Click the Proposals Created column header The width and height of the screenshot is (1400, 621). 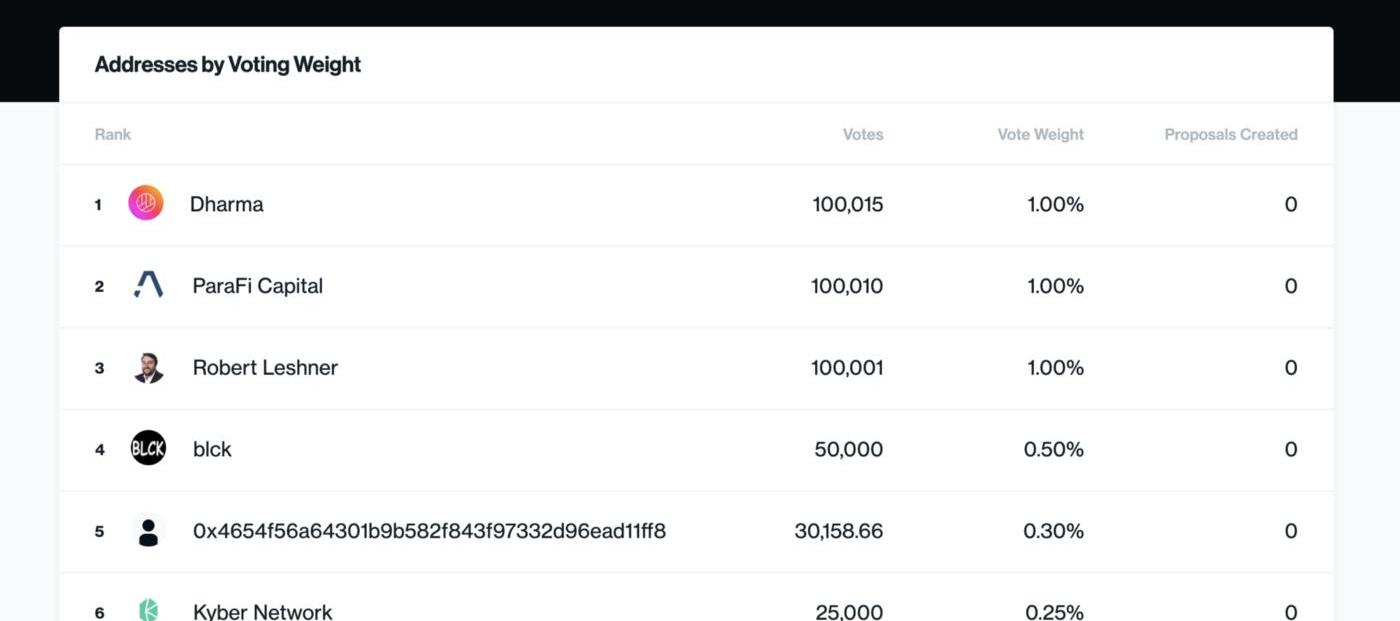pyautogui.click(x=1230, y=134)
